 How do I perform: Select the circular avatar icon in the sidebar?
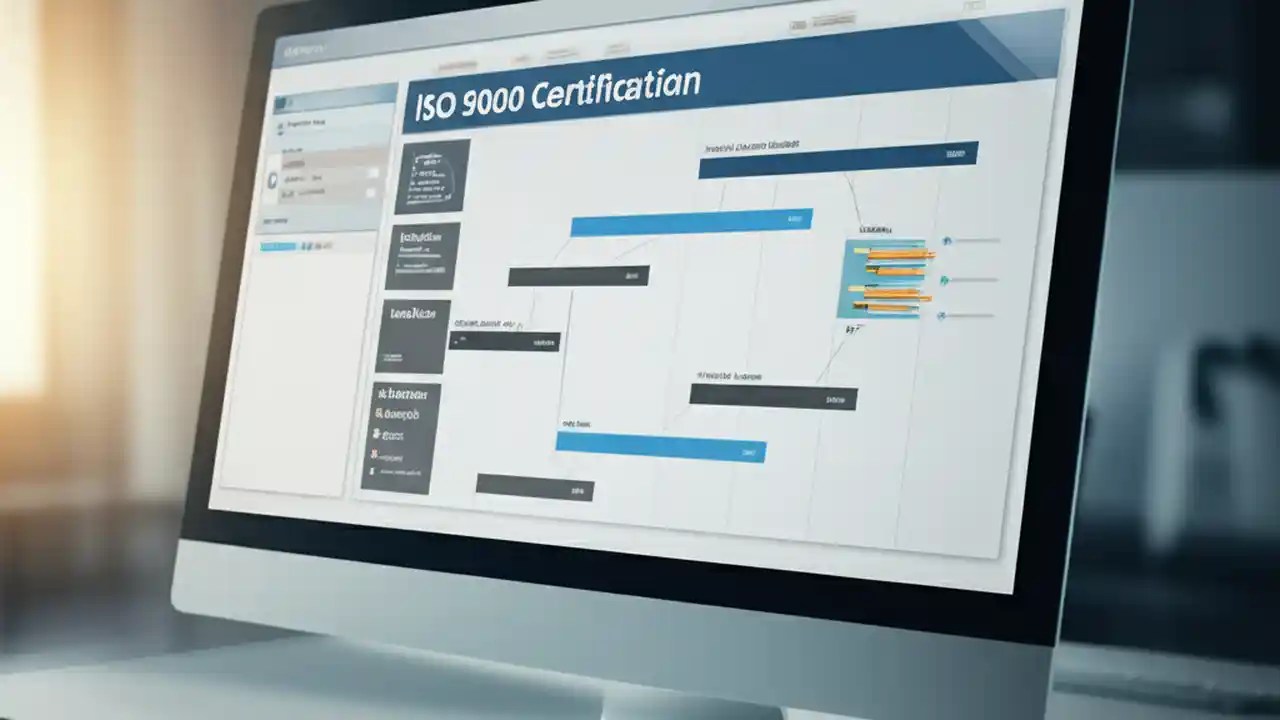pos(273,180)
